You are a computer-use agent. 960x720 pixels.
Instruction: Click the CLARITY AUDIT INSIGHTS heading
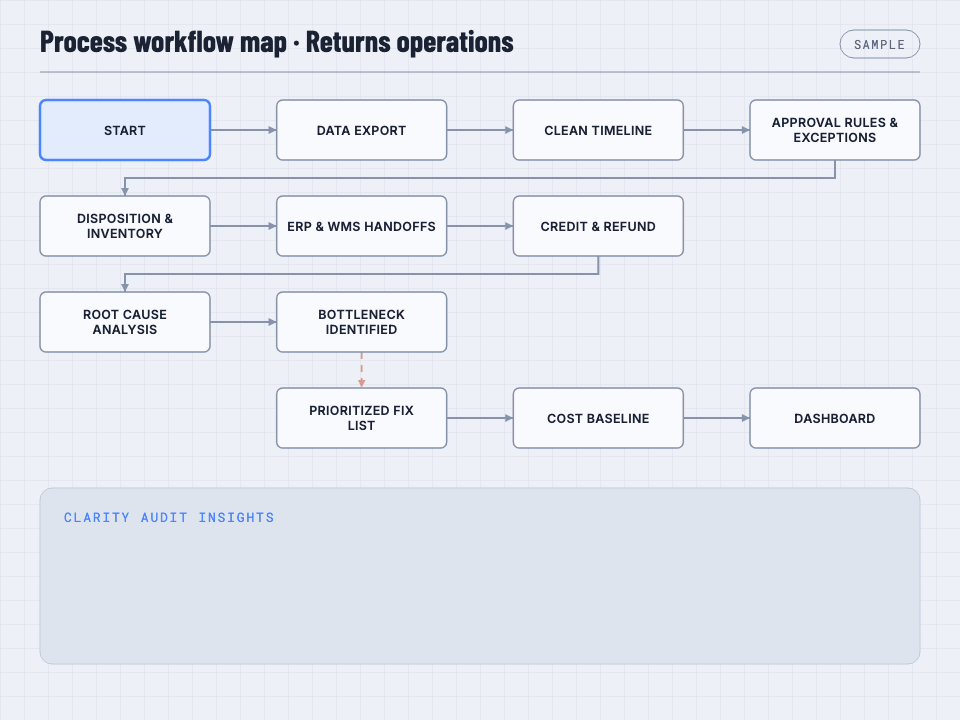[169, 517]
